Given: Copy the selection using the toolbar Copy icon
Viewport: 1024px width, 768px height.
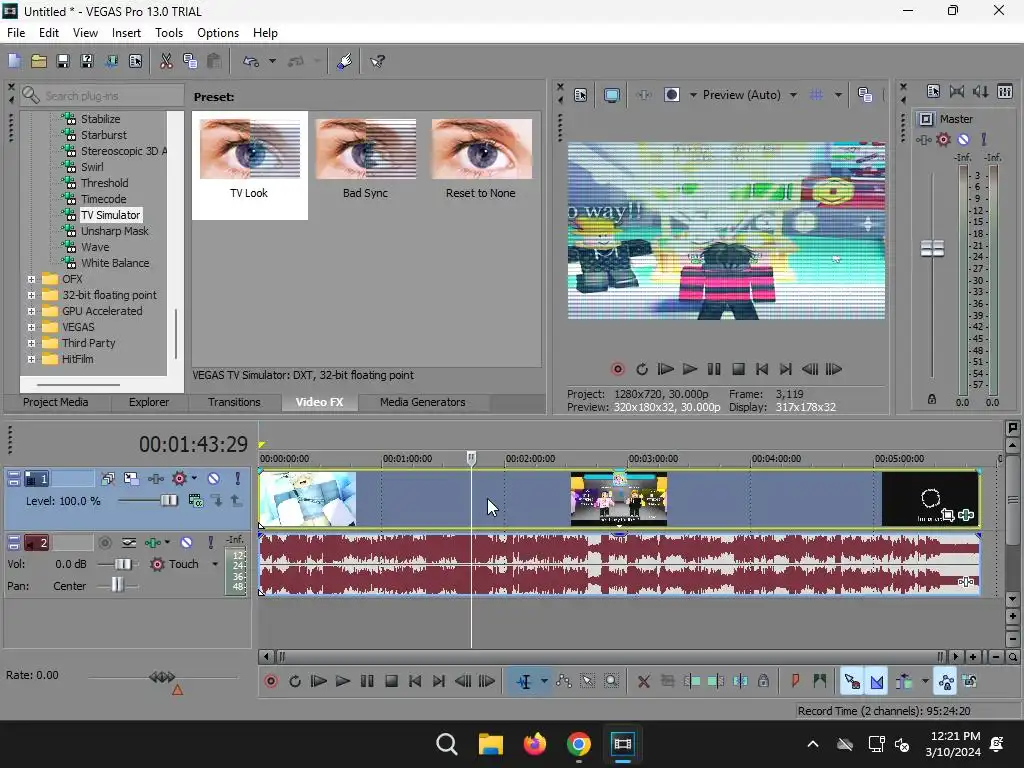Looking at the screenshot, I should (190, 61).
